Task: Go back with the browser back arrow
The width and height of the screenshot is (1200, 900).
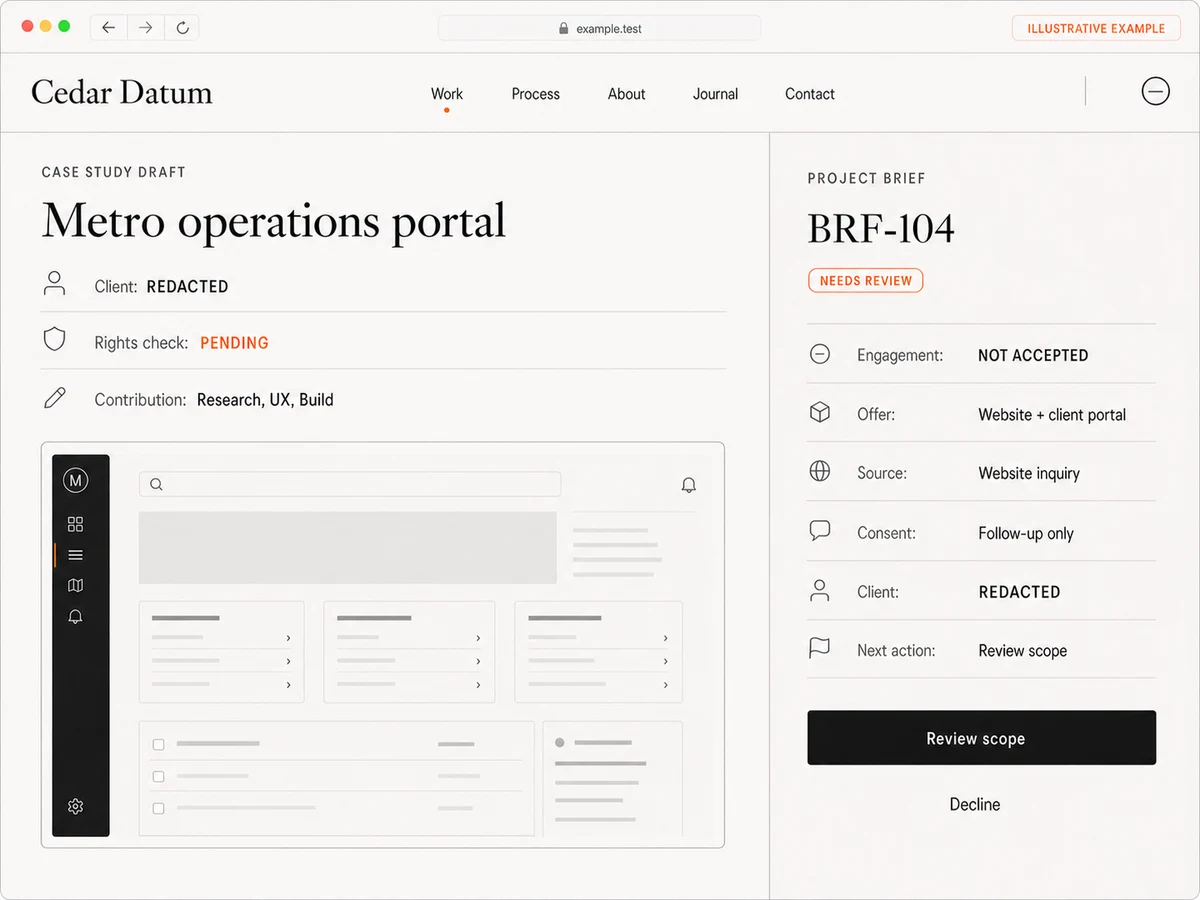Action: click(109, 28)
